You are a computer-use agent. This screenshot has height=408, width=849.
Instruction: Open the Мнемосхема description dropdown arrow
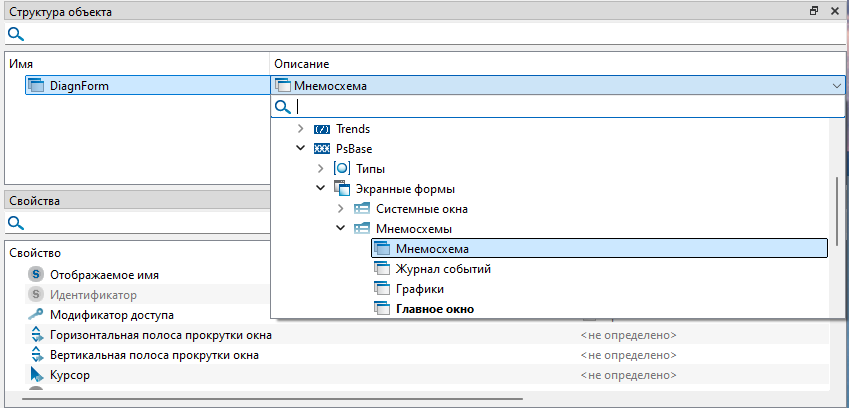point(836,86)
